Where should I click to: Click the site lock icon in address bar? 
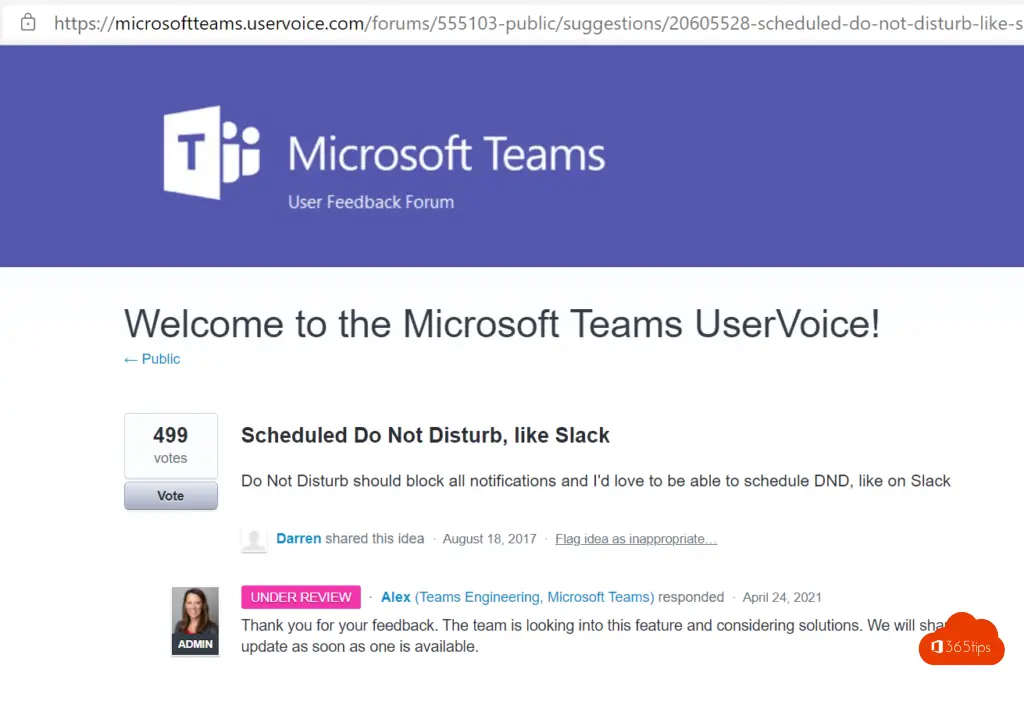coord(28,23)
